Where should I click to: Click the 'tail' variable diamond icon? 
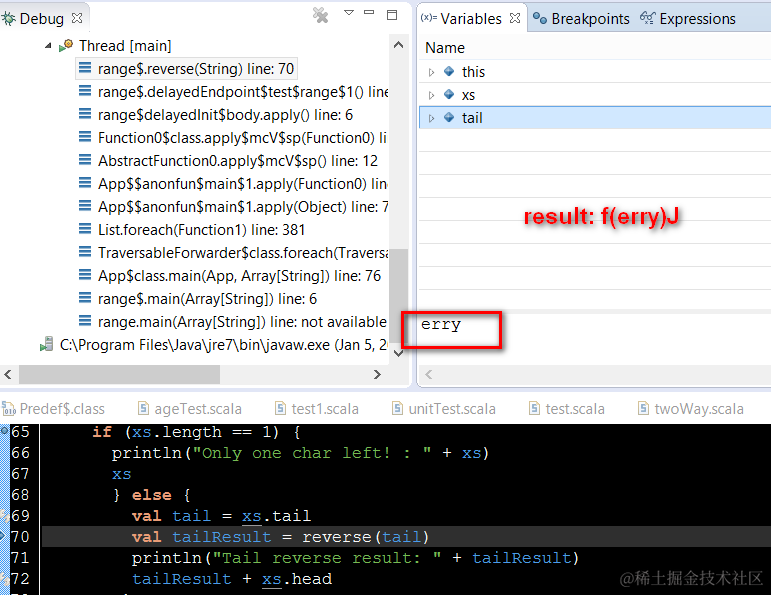coord(449,117)
